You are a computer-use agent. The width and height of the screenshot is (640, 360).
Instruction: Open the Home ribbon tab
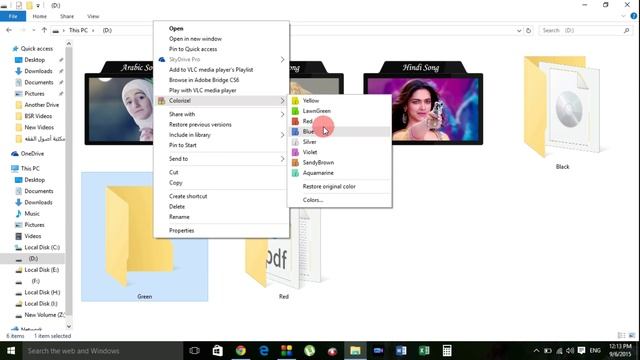tap(40, 16)
